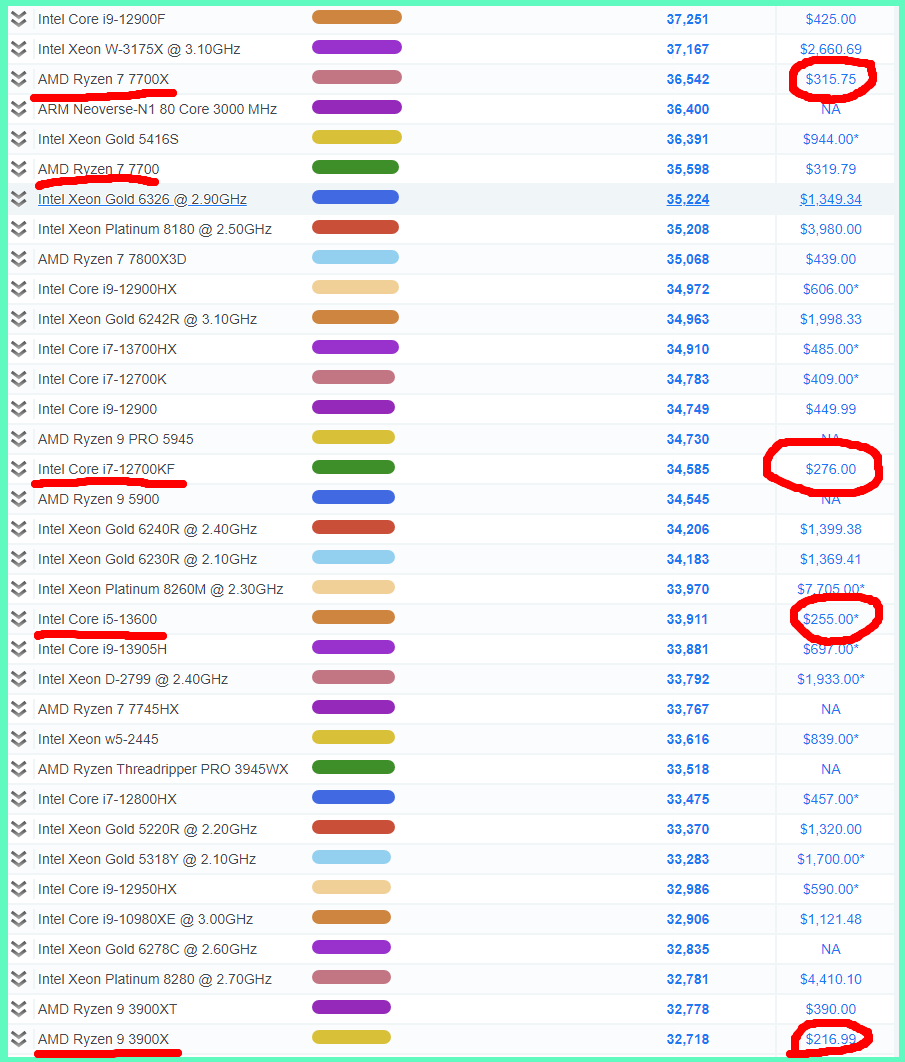Open the AMD Ryzen Threadripper PRO 3945WX link
The image size is (905, 1062).
click(x=163, y=769)
